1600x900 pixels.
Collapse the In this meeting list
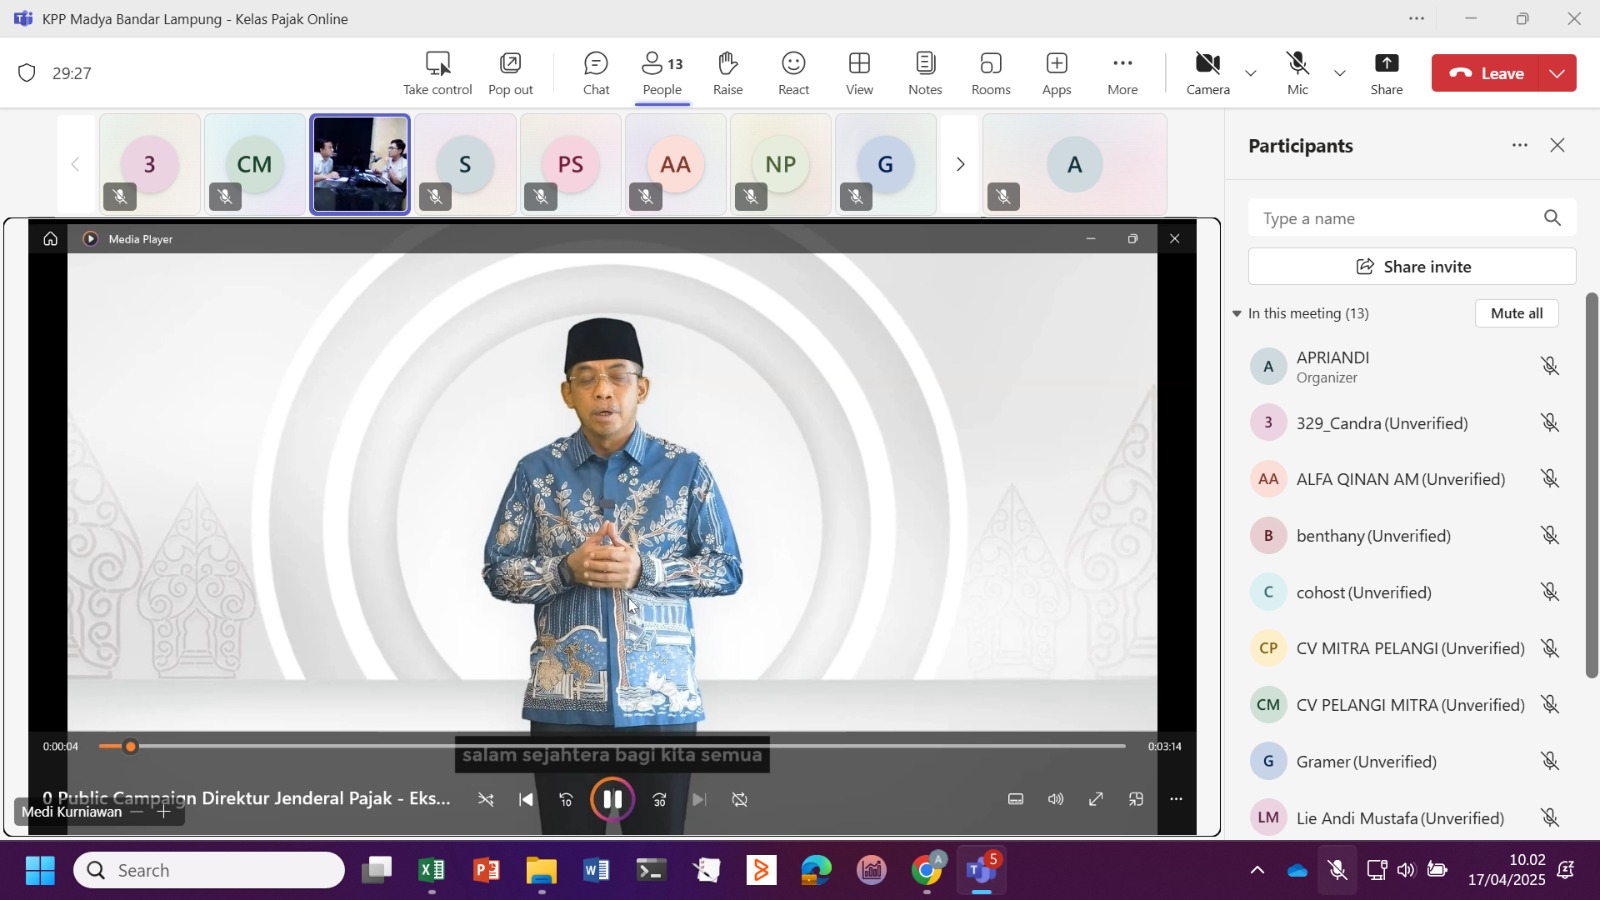[1237, 314]
